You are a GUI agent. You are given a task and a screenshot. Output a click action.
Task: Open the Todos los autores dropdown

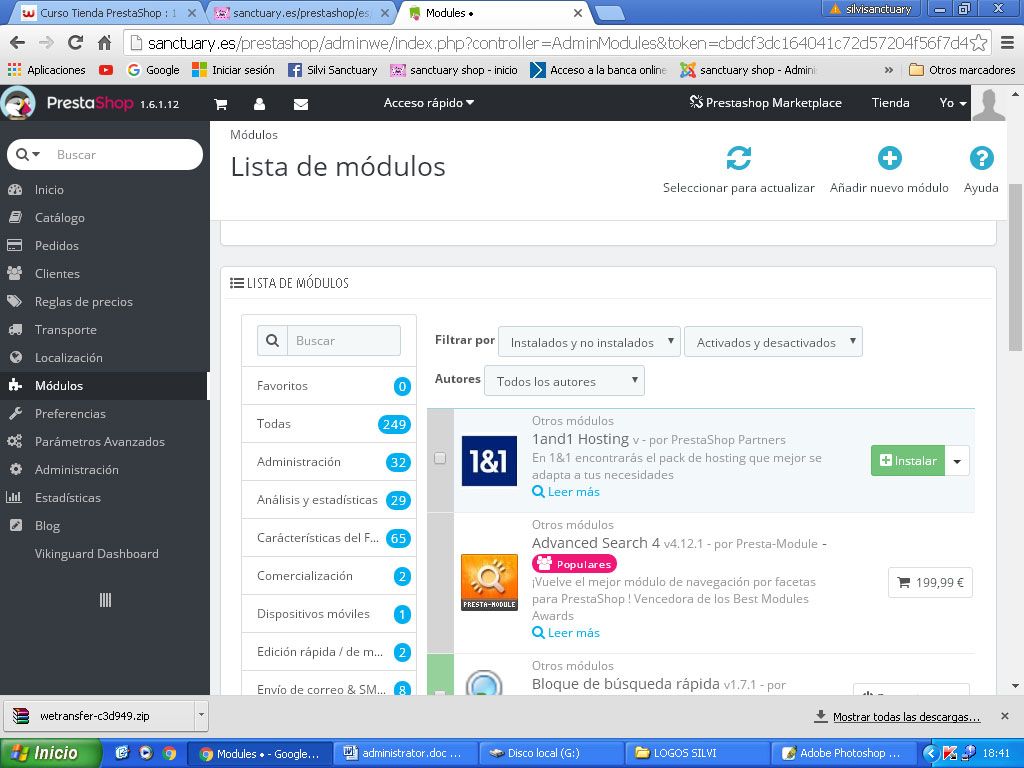(x=564, y=381)
